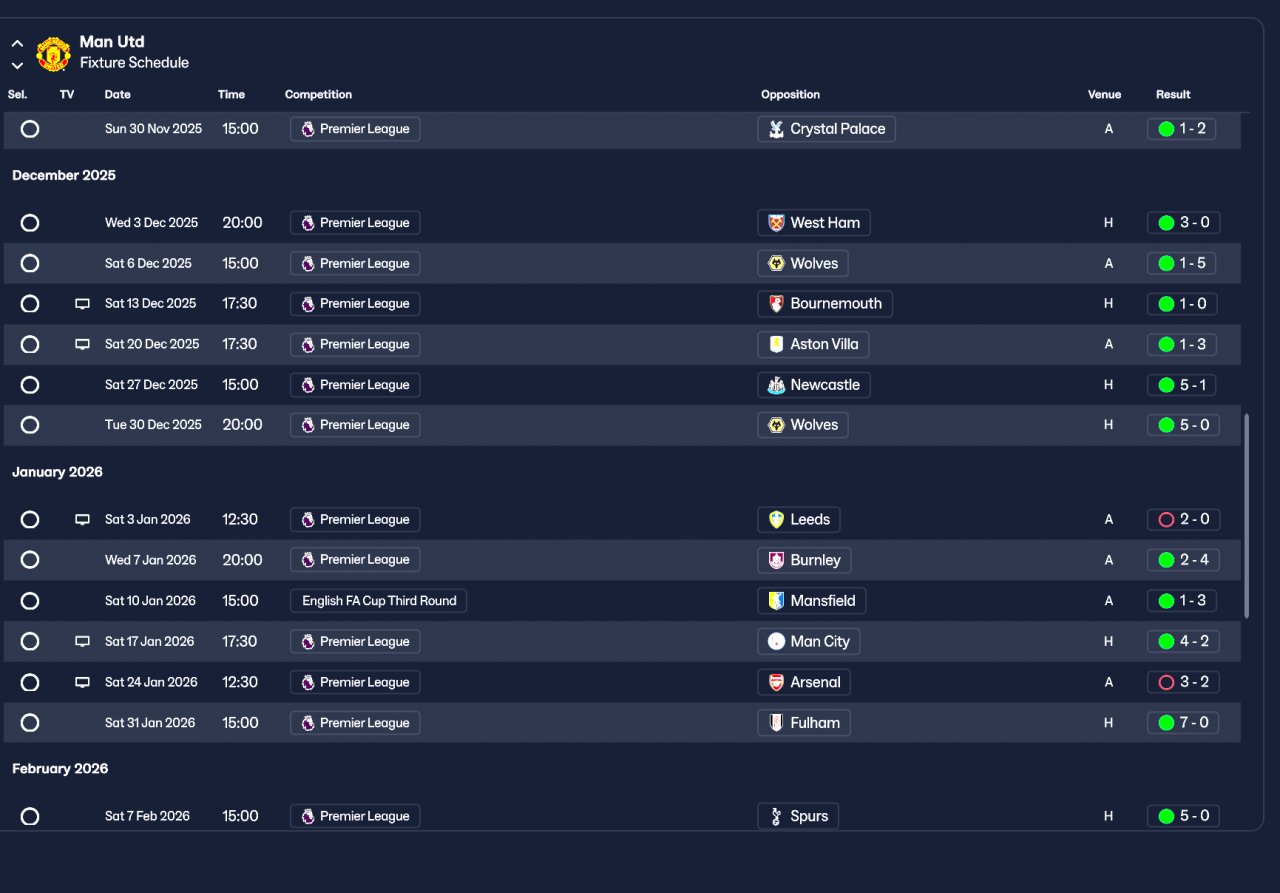This screenshot has height=893, width=1280.
Task: Select the Fulham fixture radio button
Action: [30, 723]
